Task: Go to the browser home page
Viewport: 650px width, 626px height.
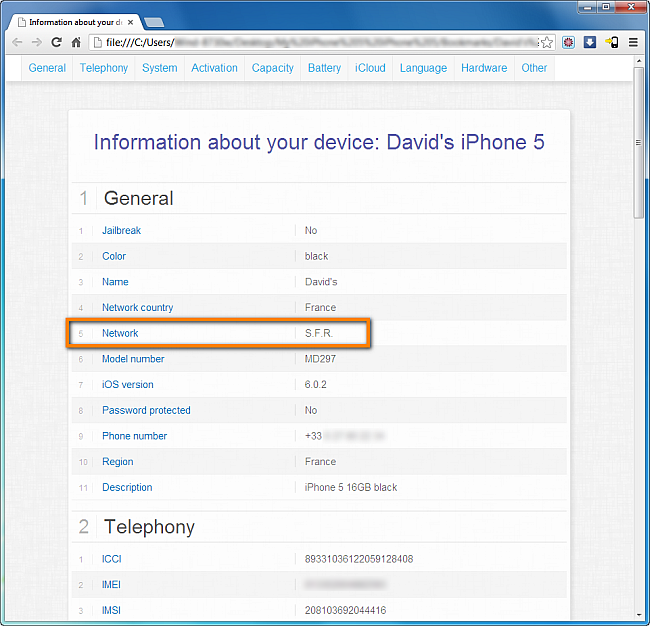Action: tap(76, 42)
